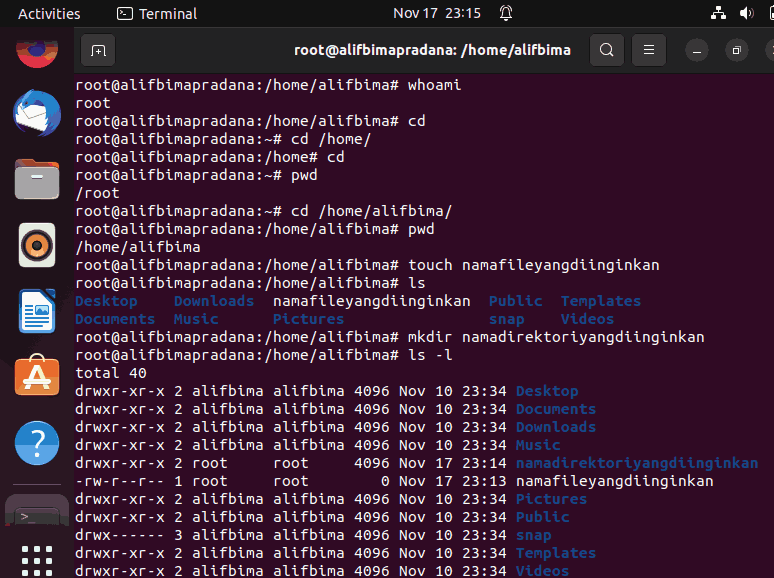The width and height of the screenshot is (774, 578).
Task: Open the volume control indicator
Action: pyautogui.click(x=746, y=13)
